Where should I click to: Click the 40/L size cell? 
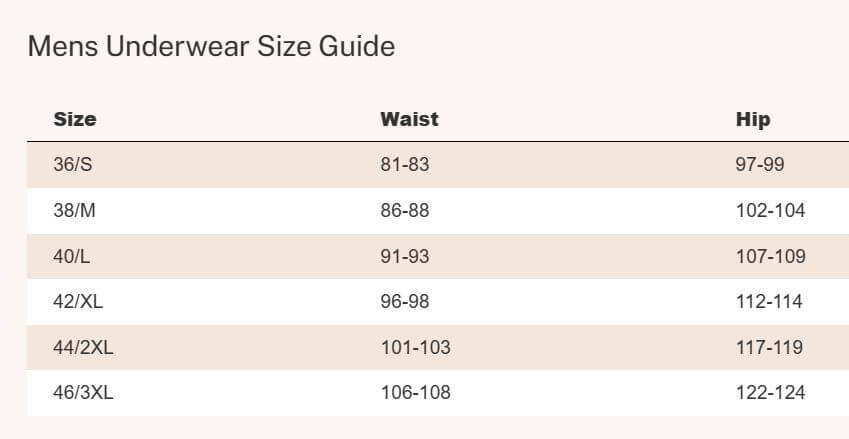[x=71, y=256]
